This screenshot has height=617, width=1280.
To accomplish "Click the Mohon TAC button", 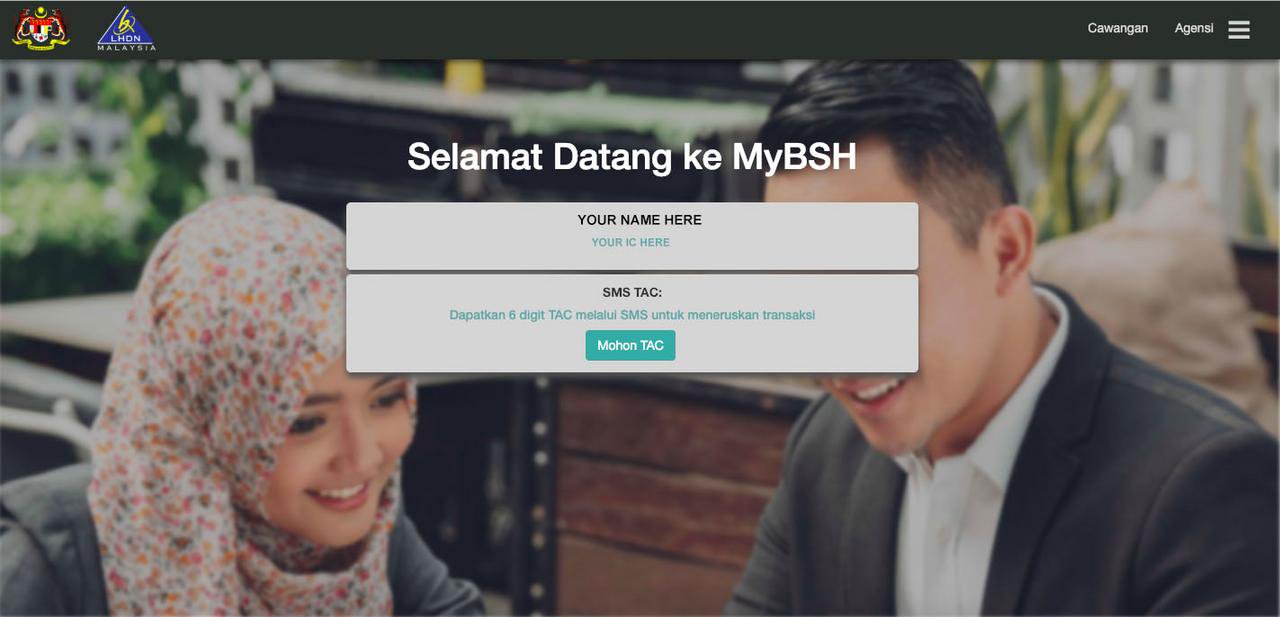I will tap(630, 345).
